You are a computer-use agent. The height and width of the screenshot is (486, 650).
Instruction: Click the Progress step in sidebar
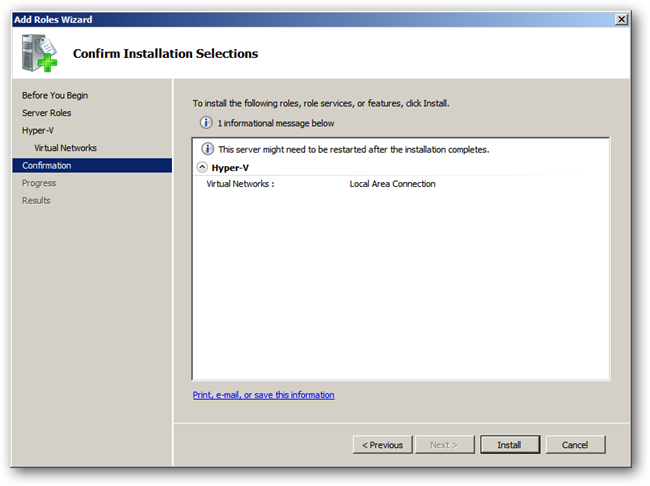[39, 183]
